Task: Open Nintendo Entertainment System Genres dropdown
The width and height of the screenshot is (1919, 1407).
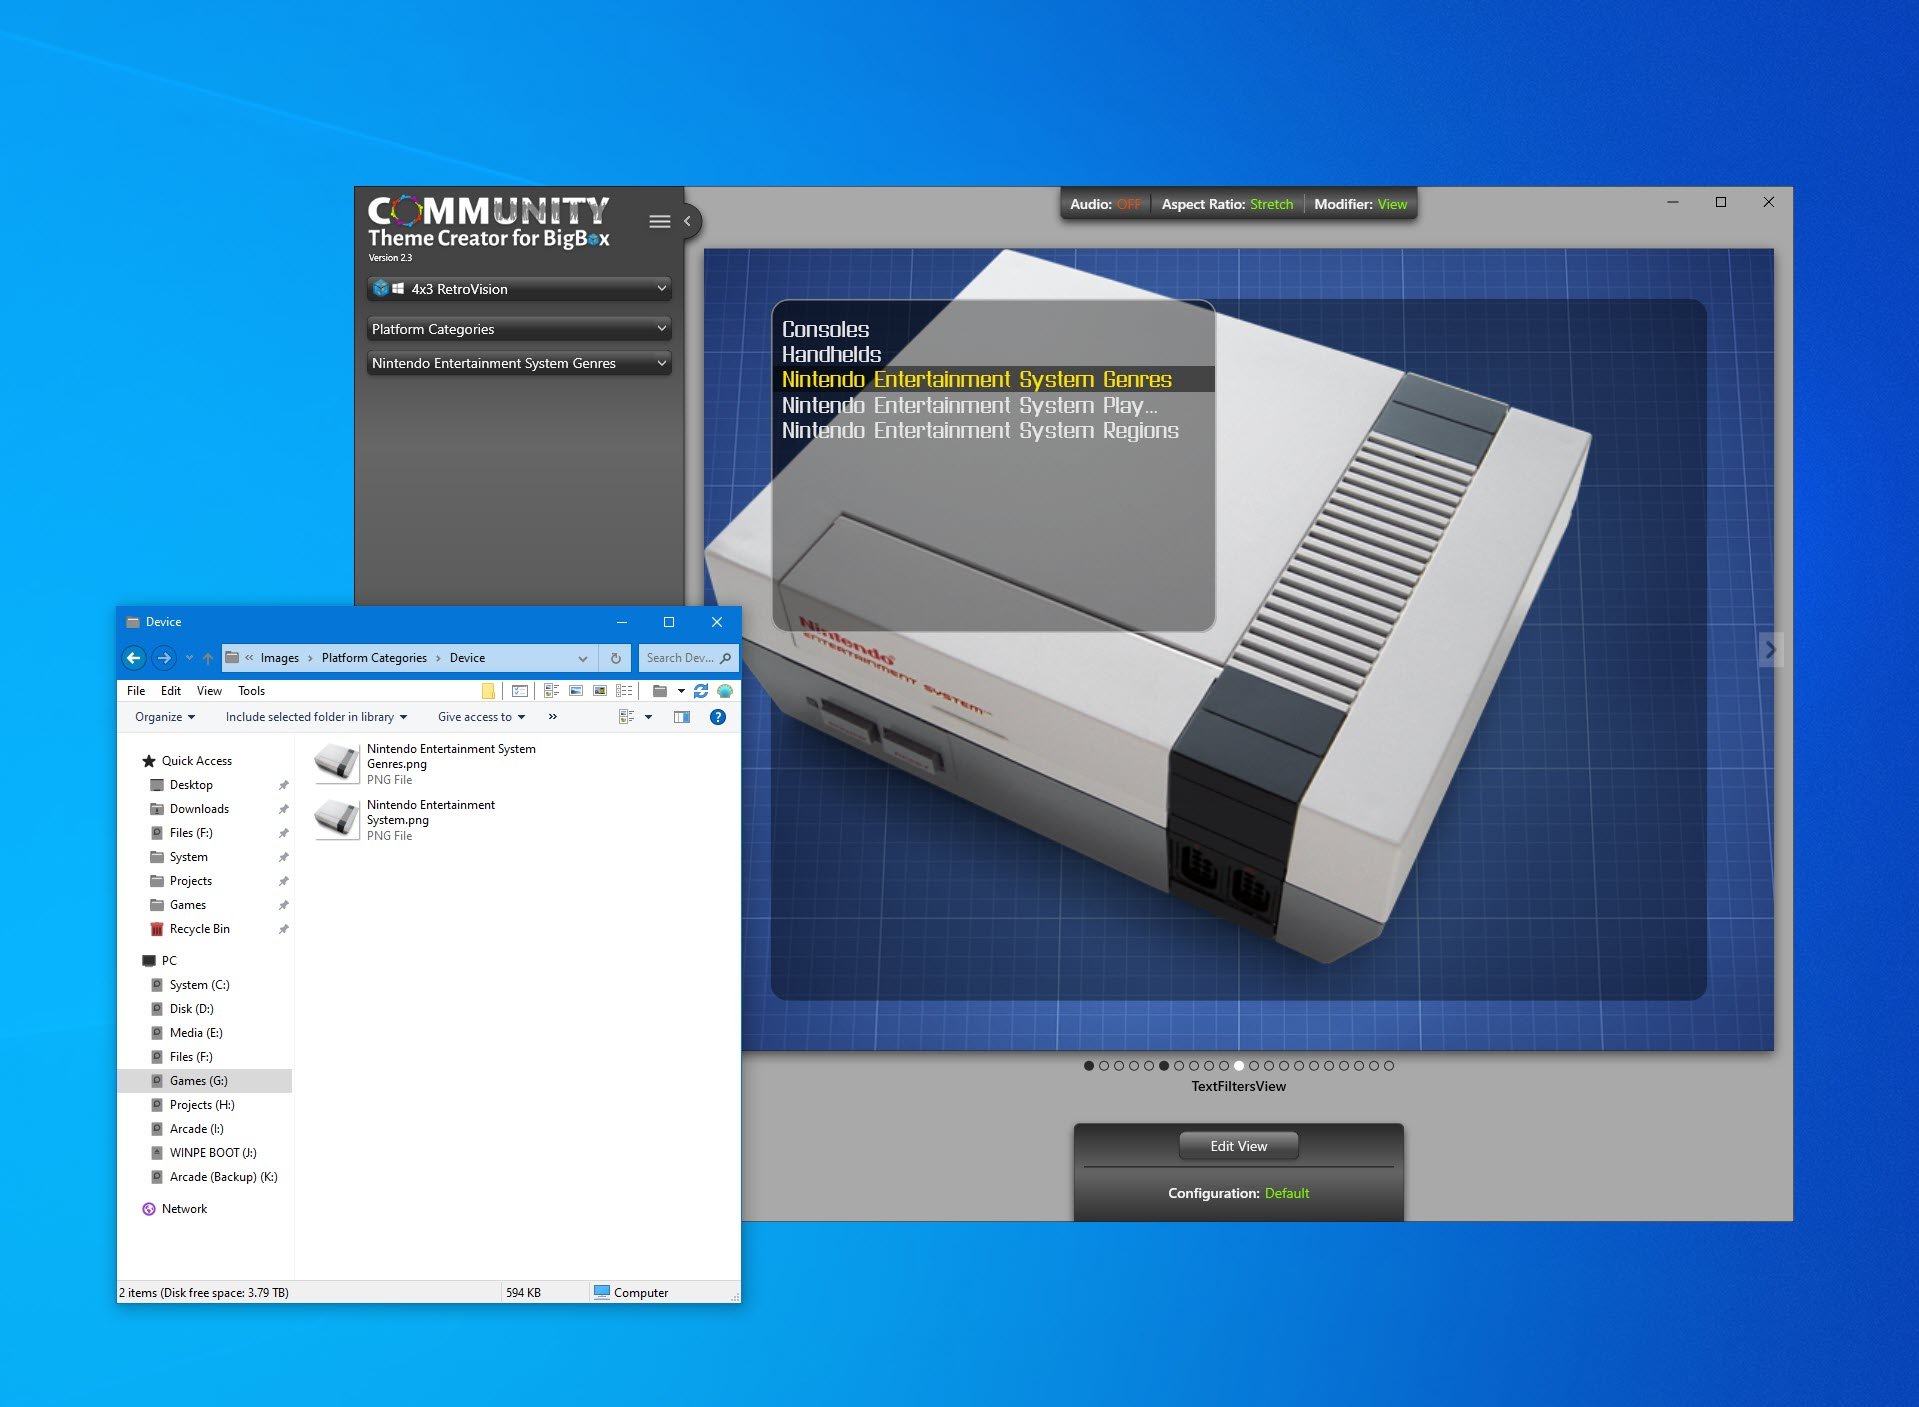Action: [519, 363]
